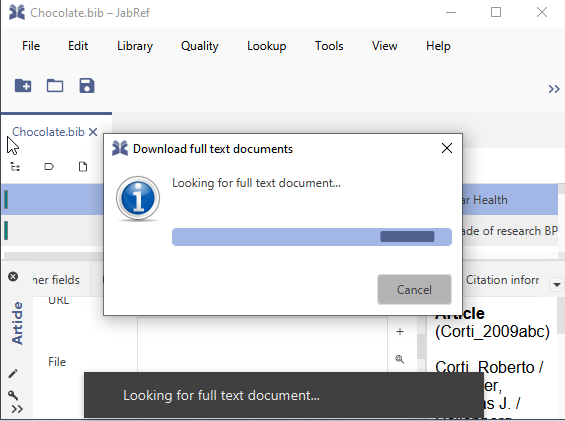Image resolution: width=565 pixels, height=421 pixels.
Task: Click the New library icon
Action: (23, 86)
